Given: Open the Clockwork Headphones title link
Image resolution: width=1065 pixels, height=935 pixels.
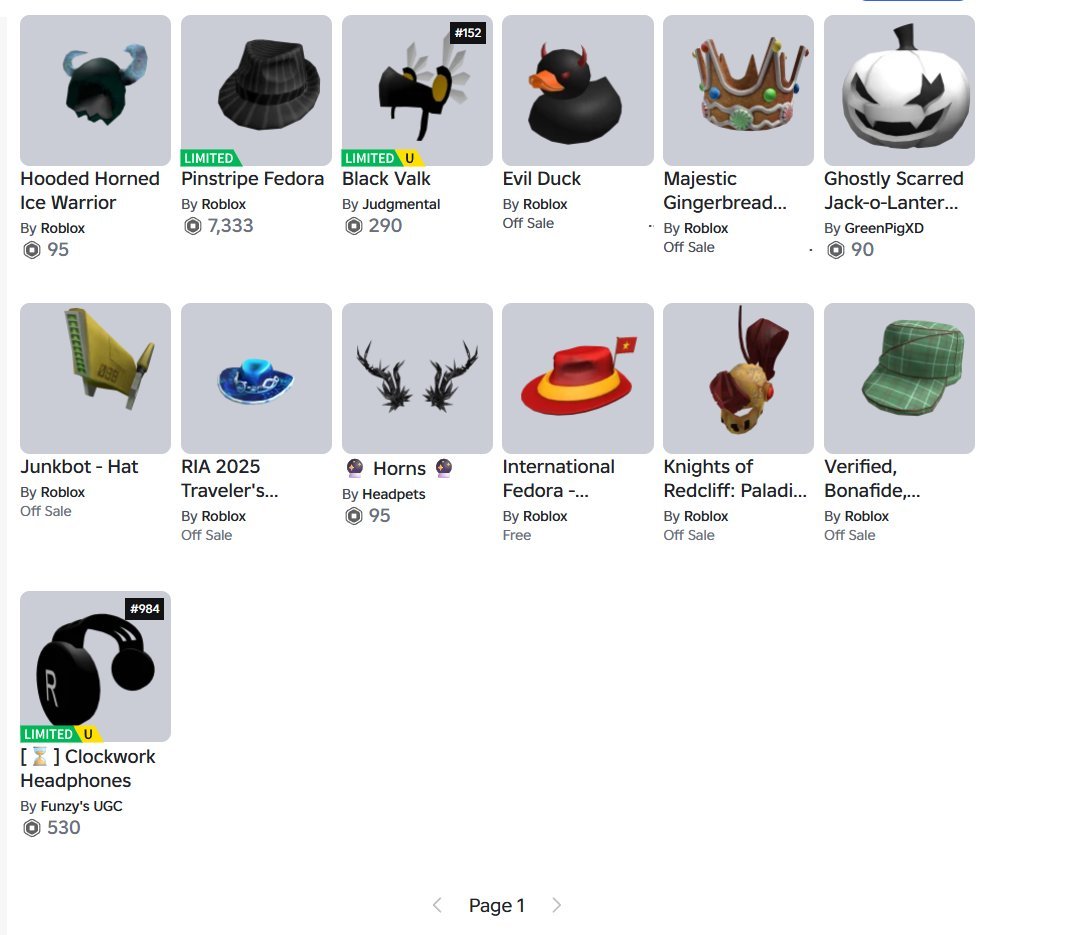Looking at the screenshot, I should [88, 769].
